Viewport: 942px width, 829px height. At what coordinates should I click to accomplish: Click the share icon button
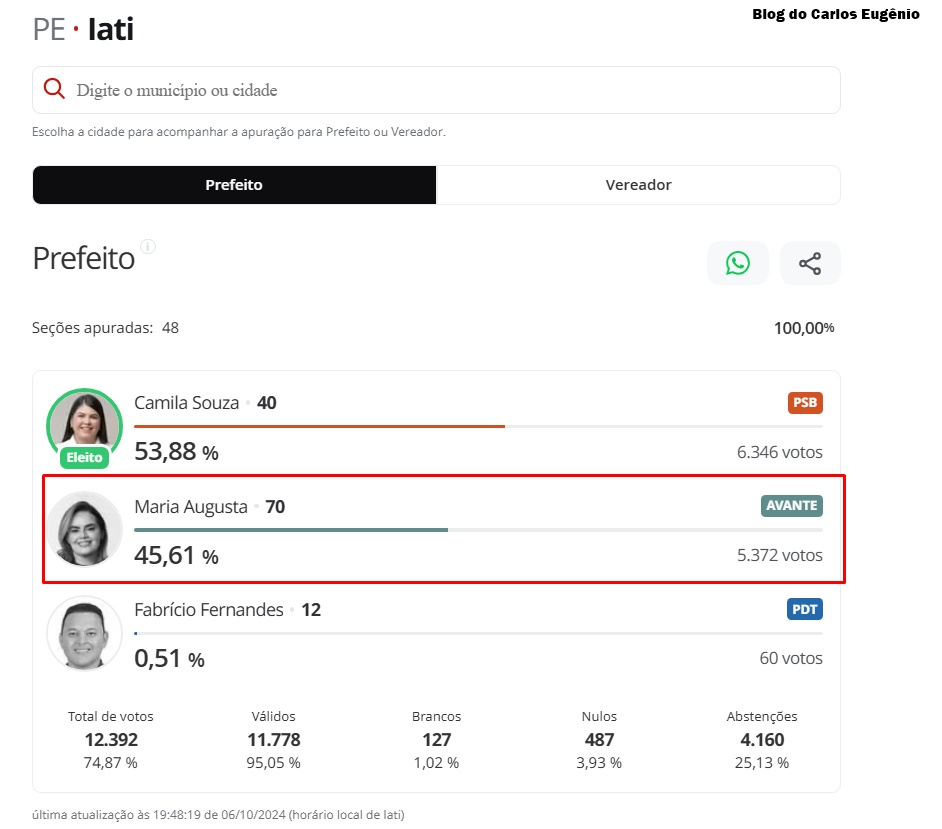tap(809, 263)
